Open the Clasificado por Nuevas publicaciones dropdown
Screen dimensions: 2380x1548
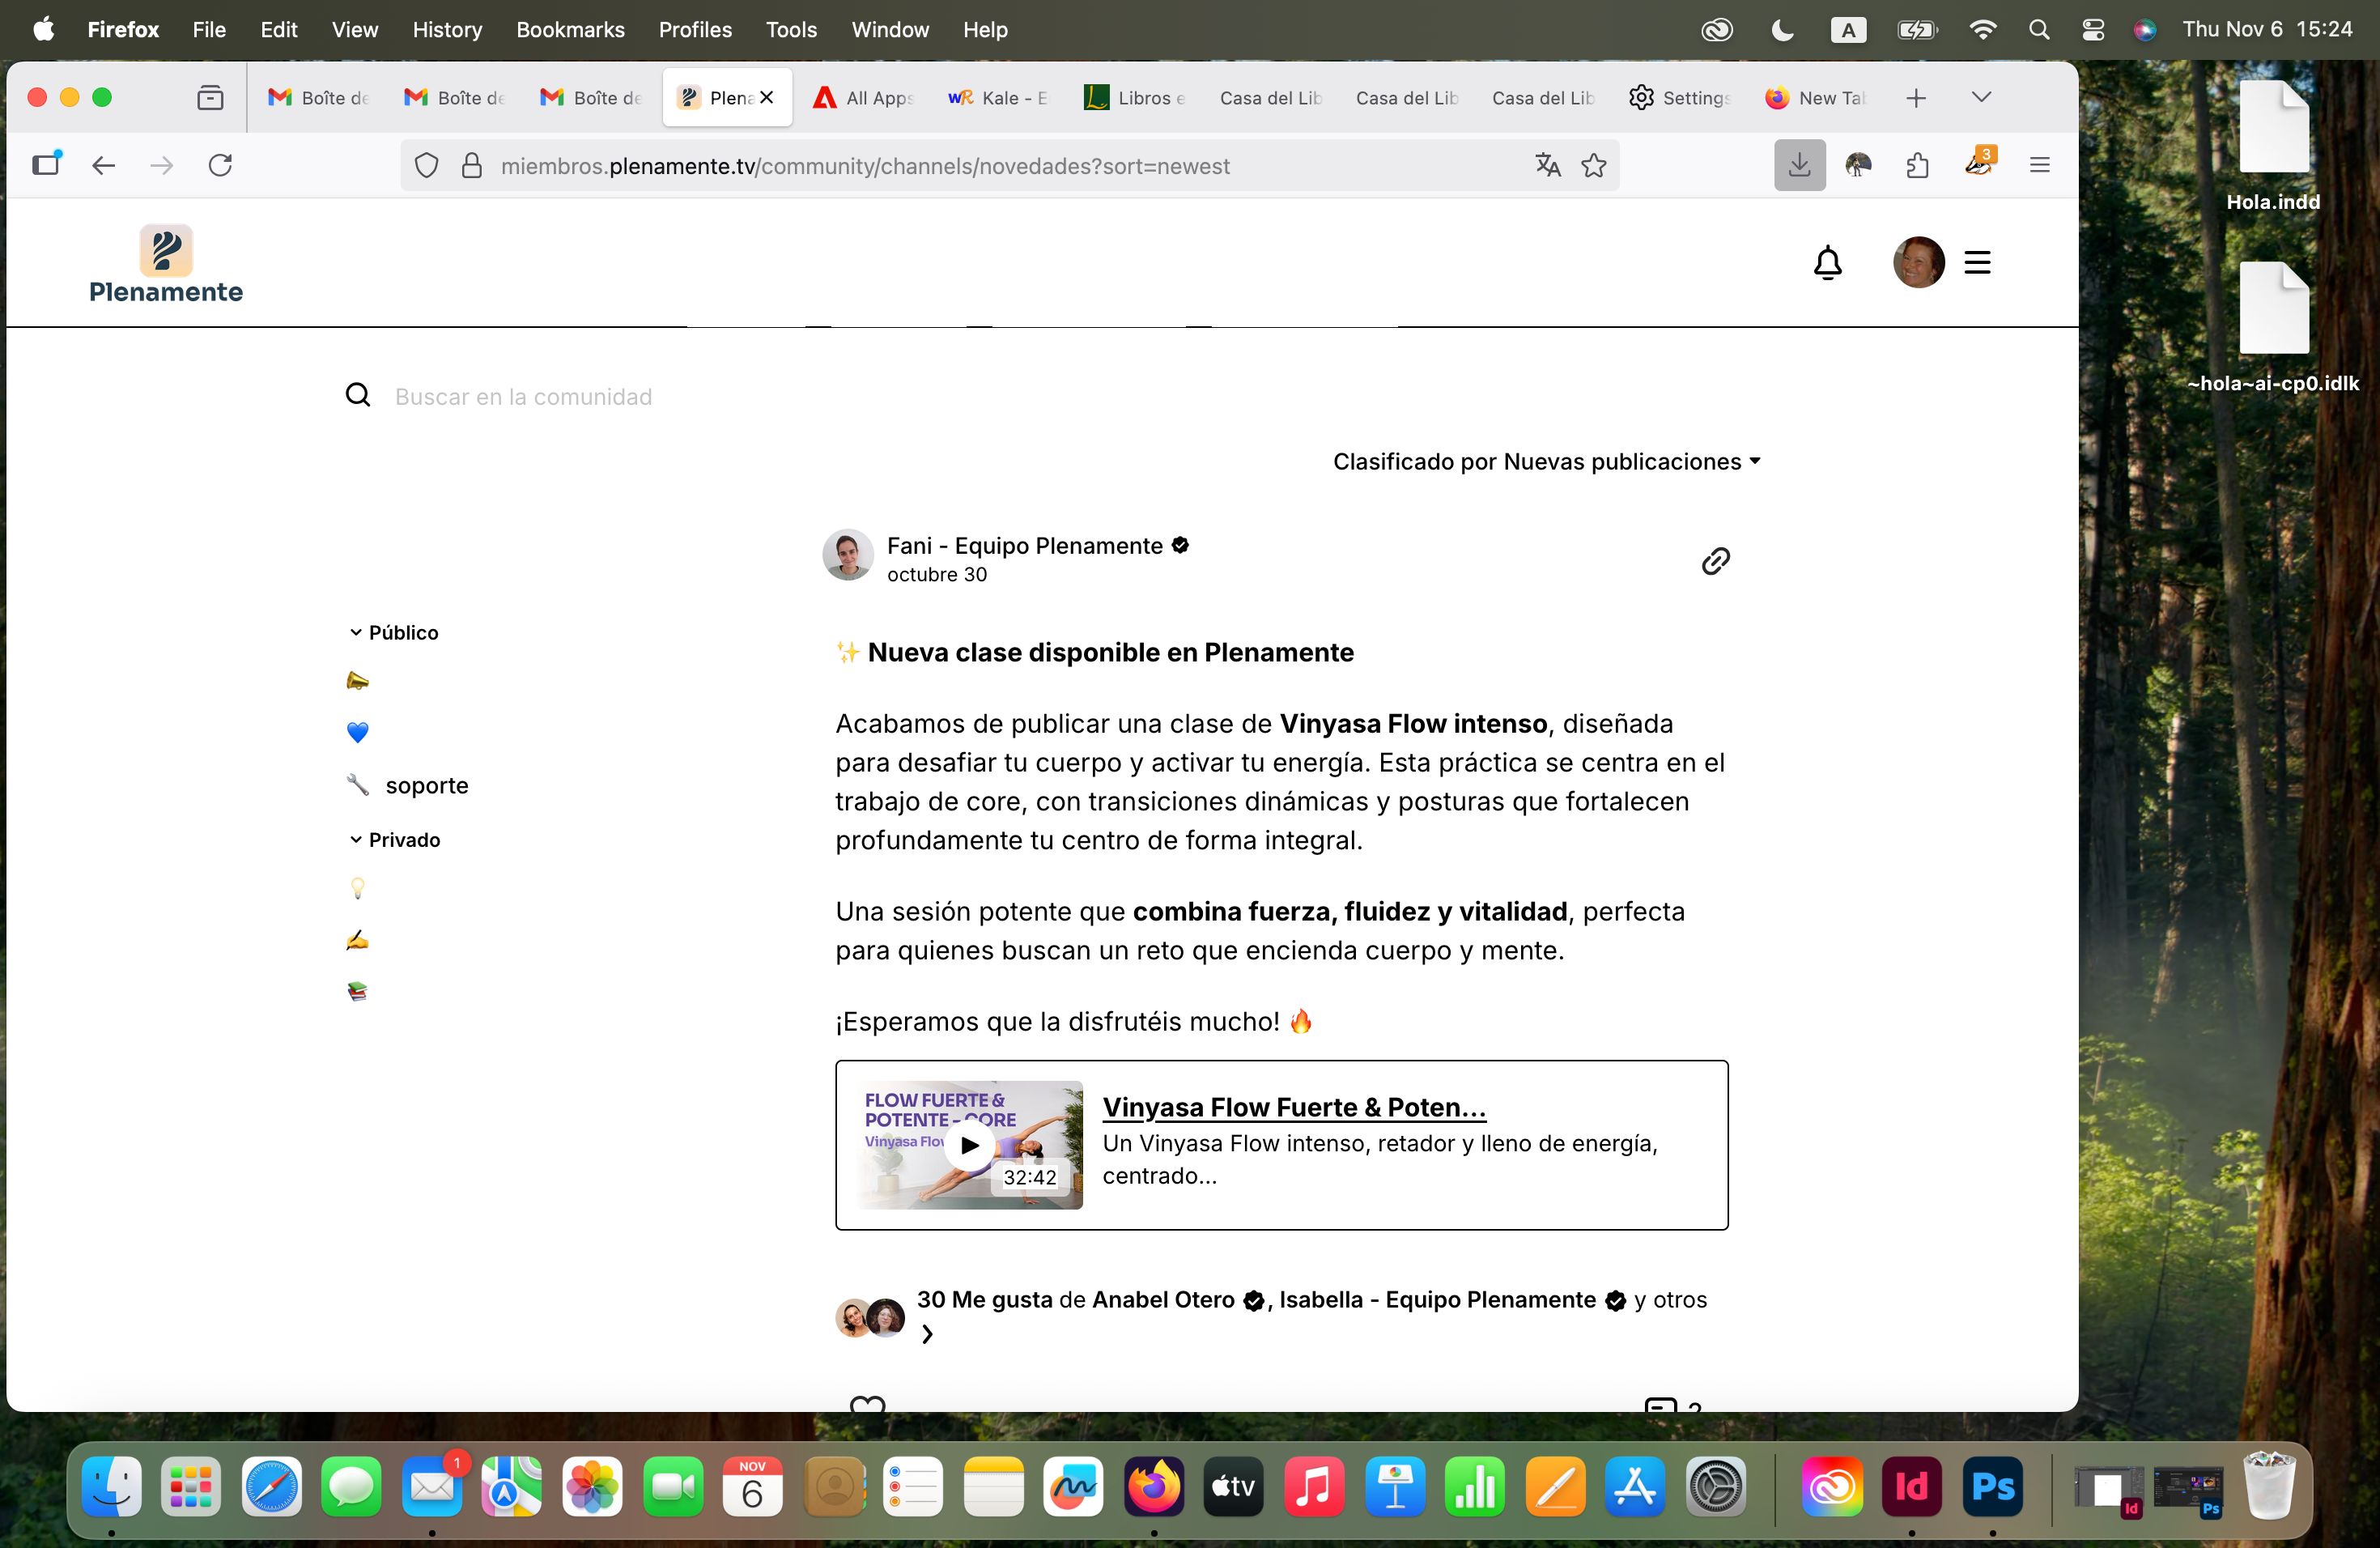(x=1546, y=462)
